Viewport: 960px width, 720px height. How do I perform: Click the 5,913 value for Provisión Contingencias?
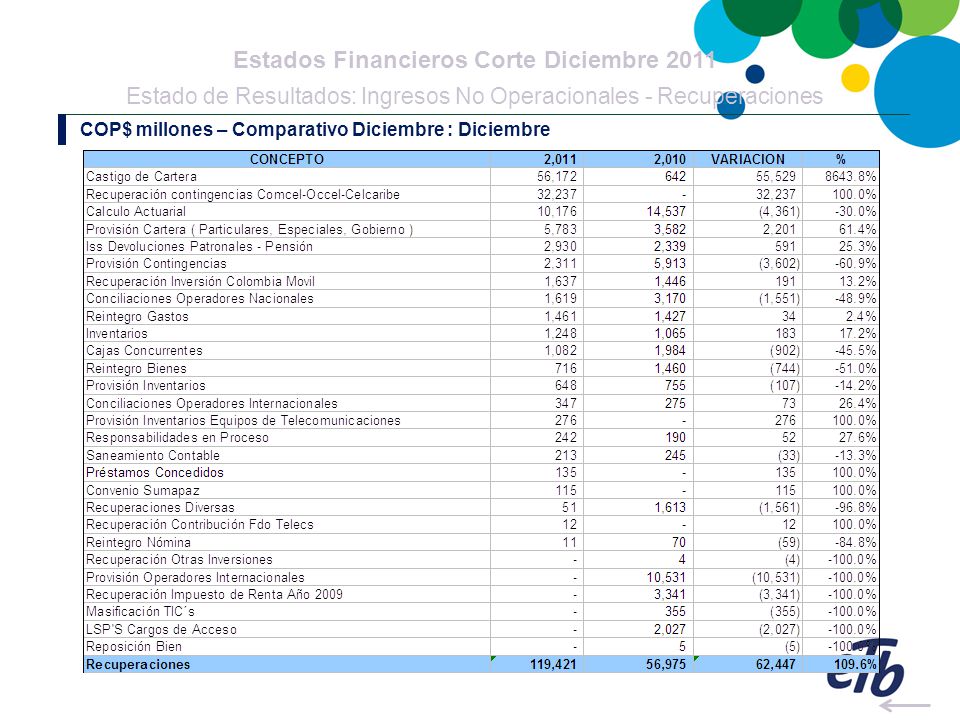670,264
